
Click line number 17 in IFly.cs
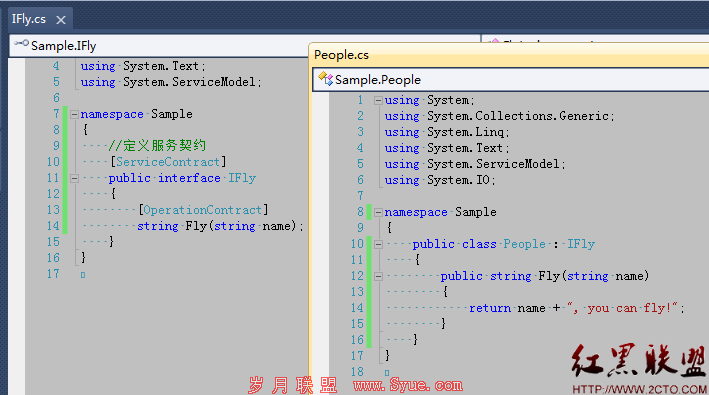click(x=53, y=274)
